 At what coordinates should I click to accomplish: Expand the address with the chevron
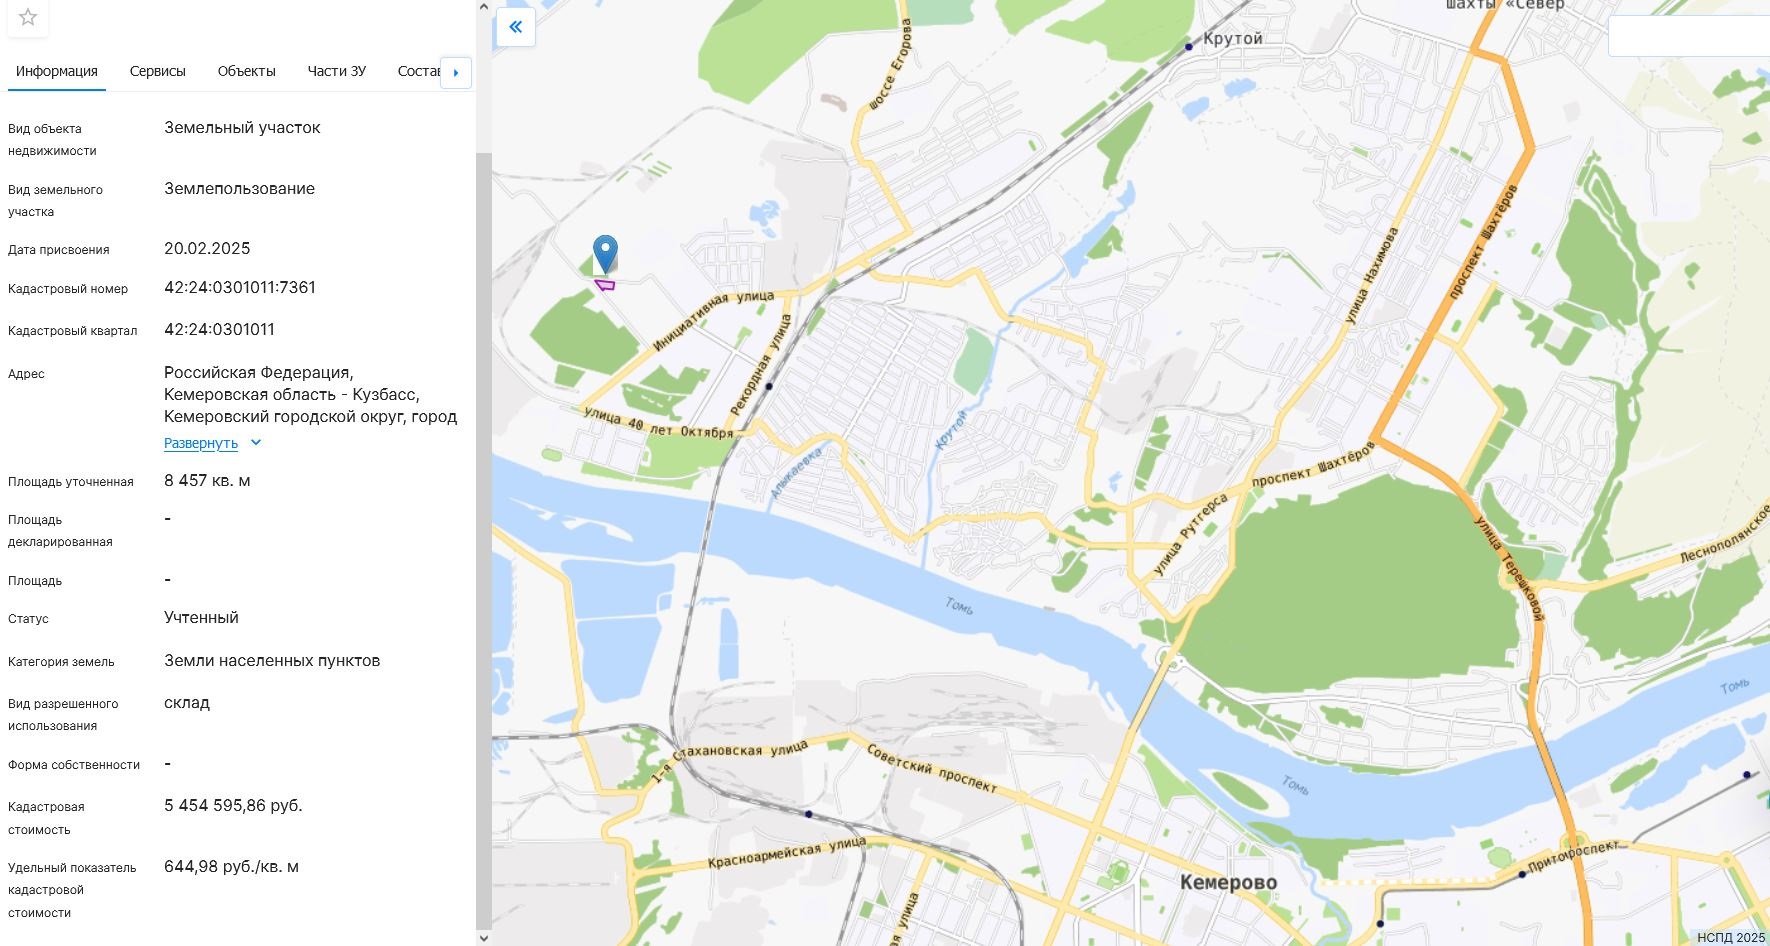[x=256, y=442]
